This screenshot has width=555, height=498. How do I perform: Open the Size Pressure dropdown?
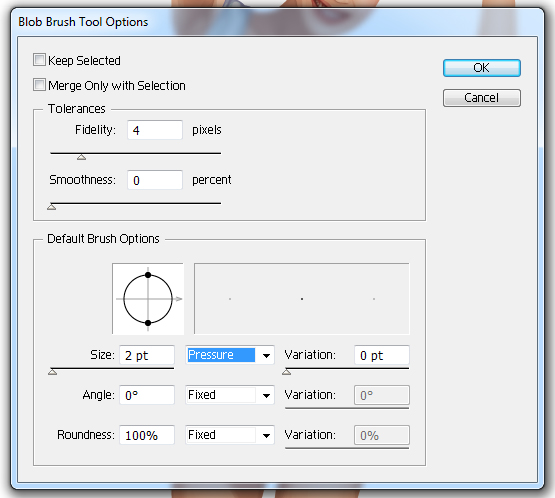click(230, 355)
